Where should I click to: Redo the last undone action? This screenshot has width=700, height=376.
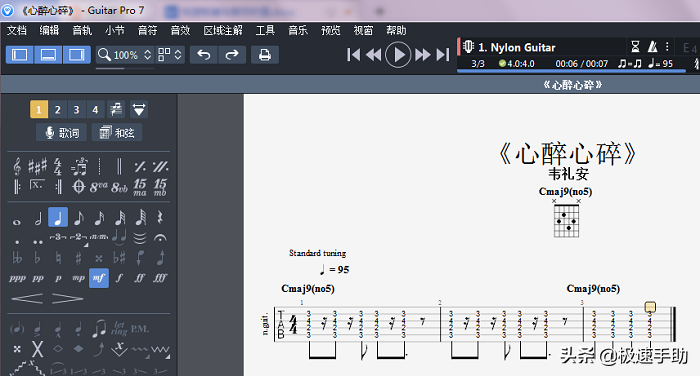pos(232,55)
